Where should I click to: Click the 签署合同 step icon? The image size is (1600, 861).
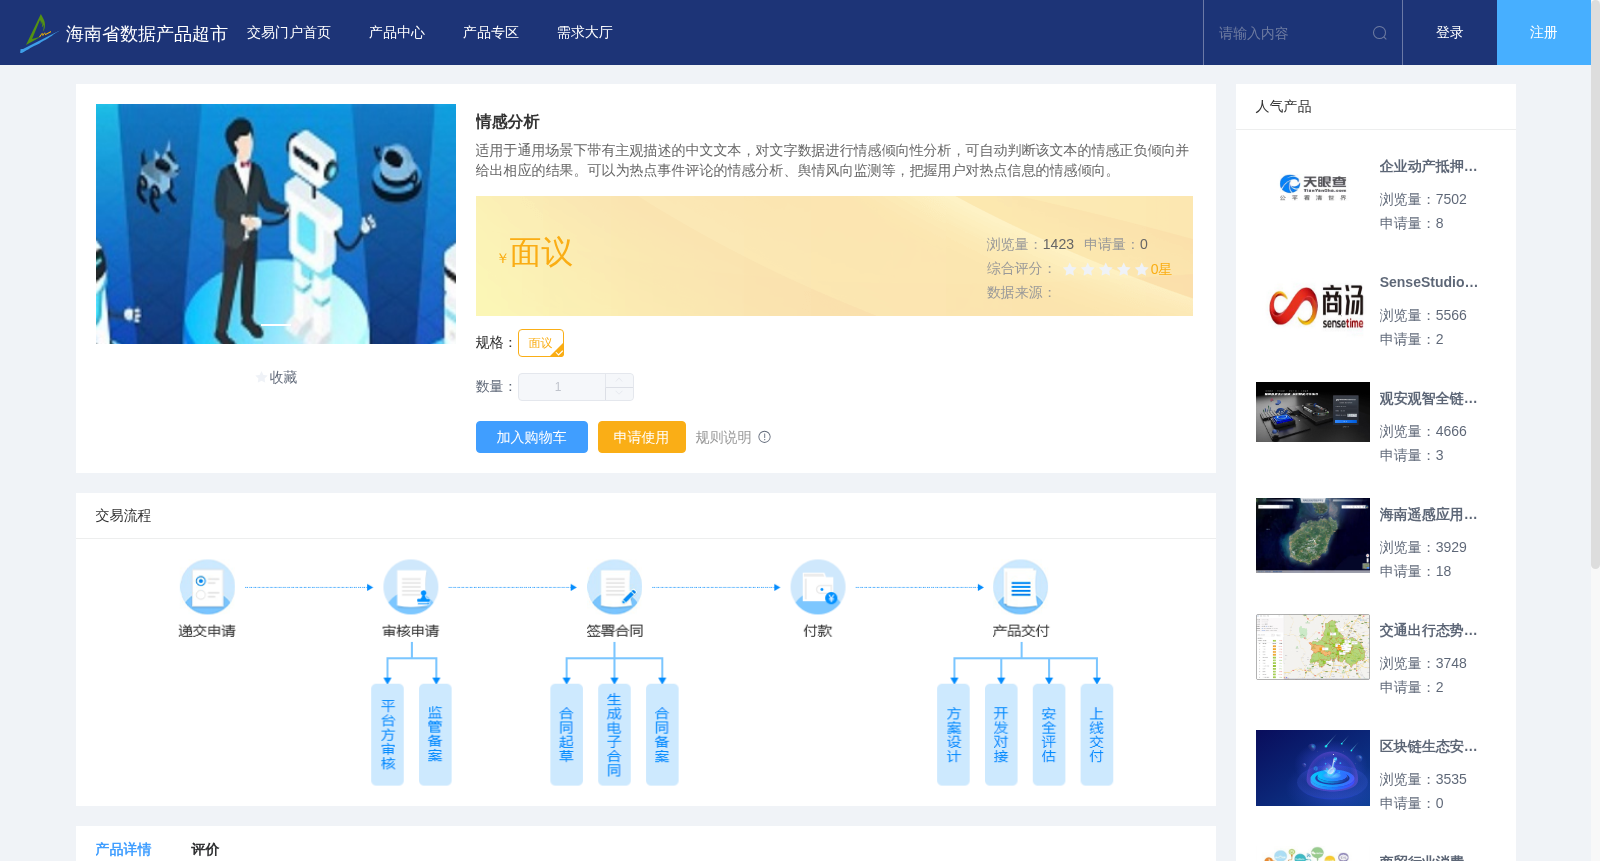pyautogui.click(x=614, y=587)
